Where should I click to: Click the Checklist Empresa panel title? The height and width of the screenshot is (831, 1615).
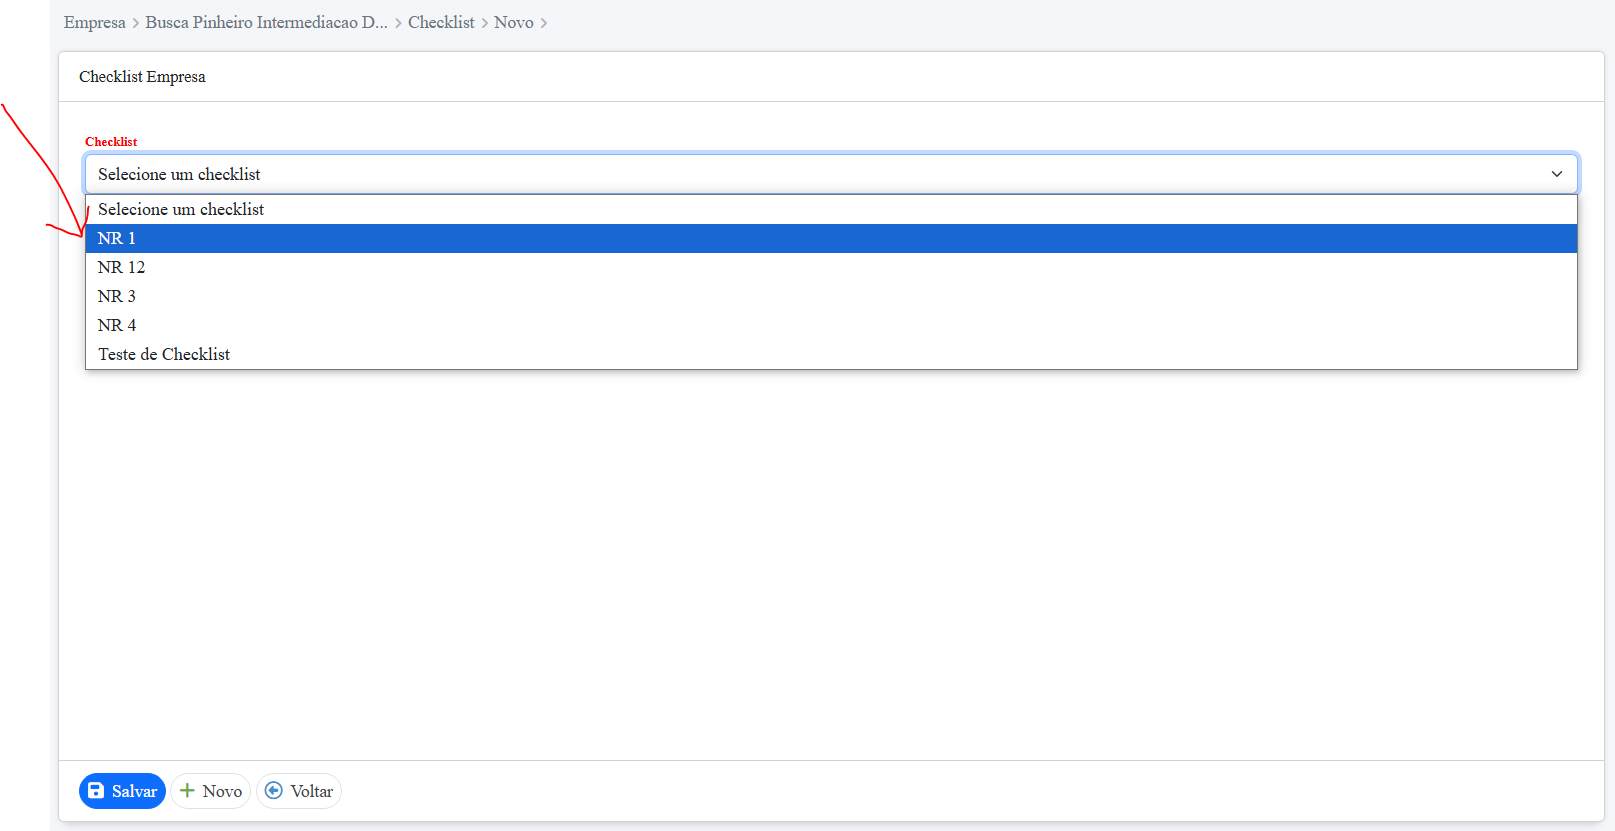pos(142,77)
